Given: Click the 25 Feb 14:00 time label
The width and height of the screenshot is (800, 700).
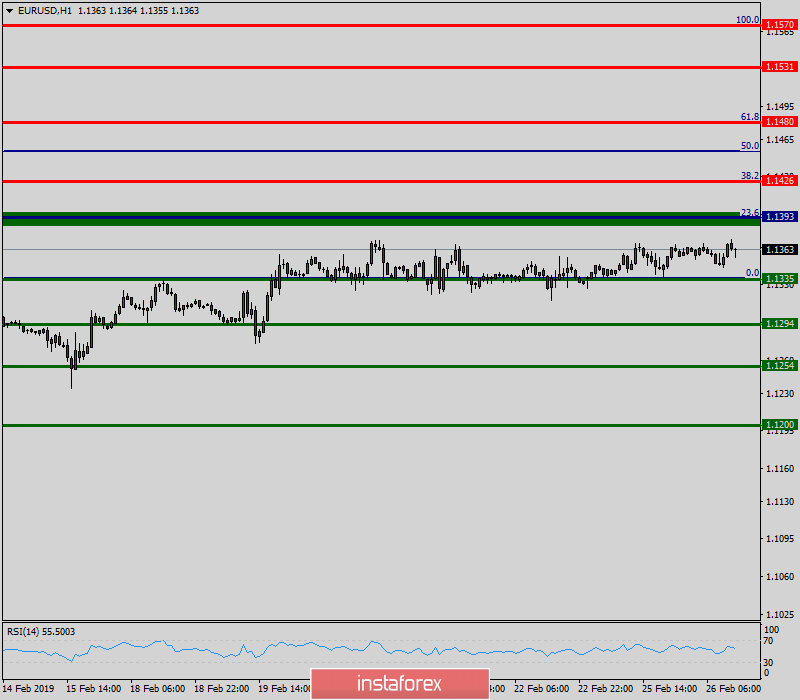Looking at the screenshot, I should click(669, 689).
